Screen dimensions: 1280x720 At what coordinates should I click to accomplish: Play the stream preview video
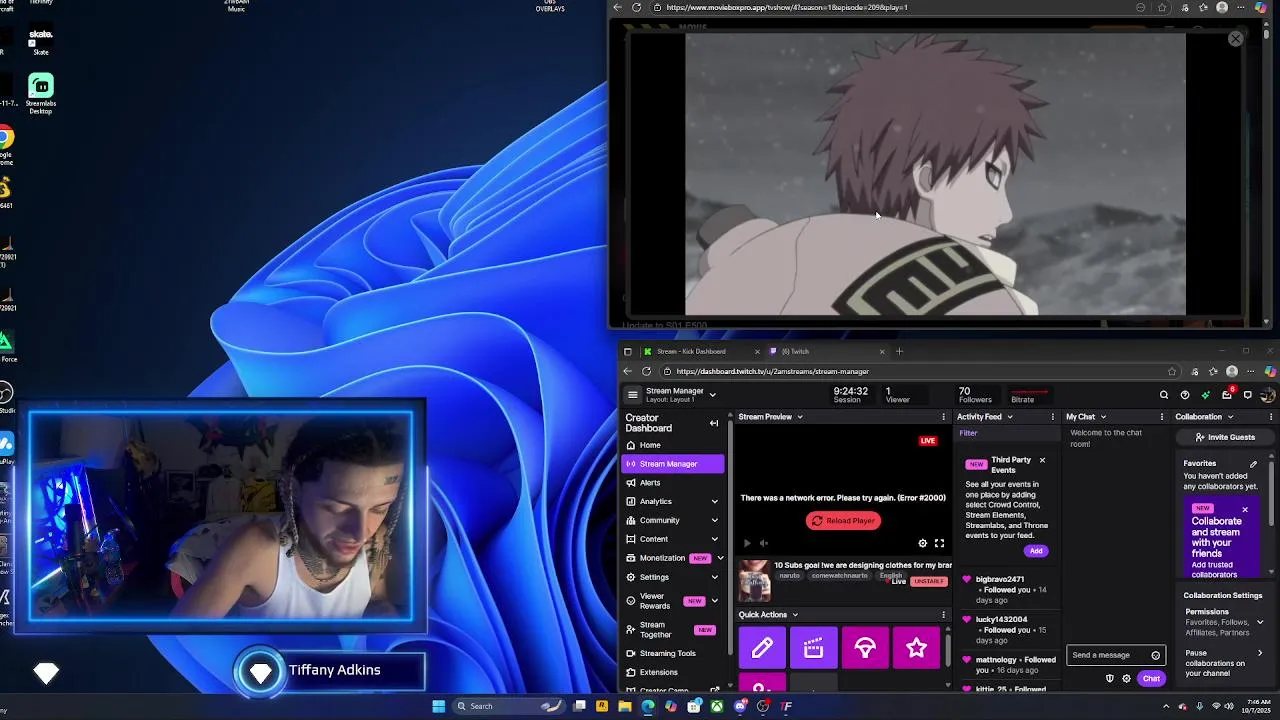click(746, 543)
